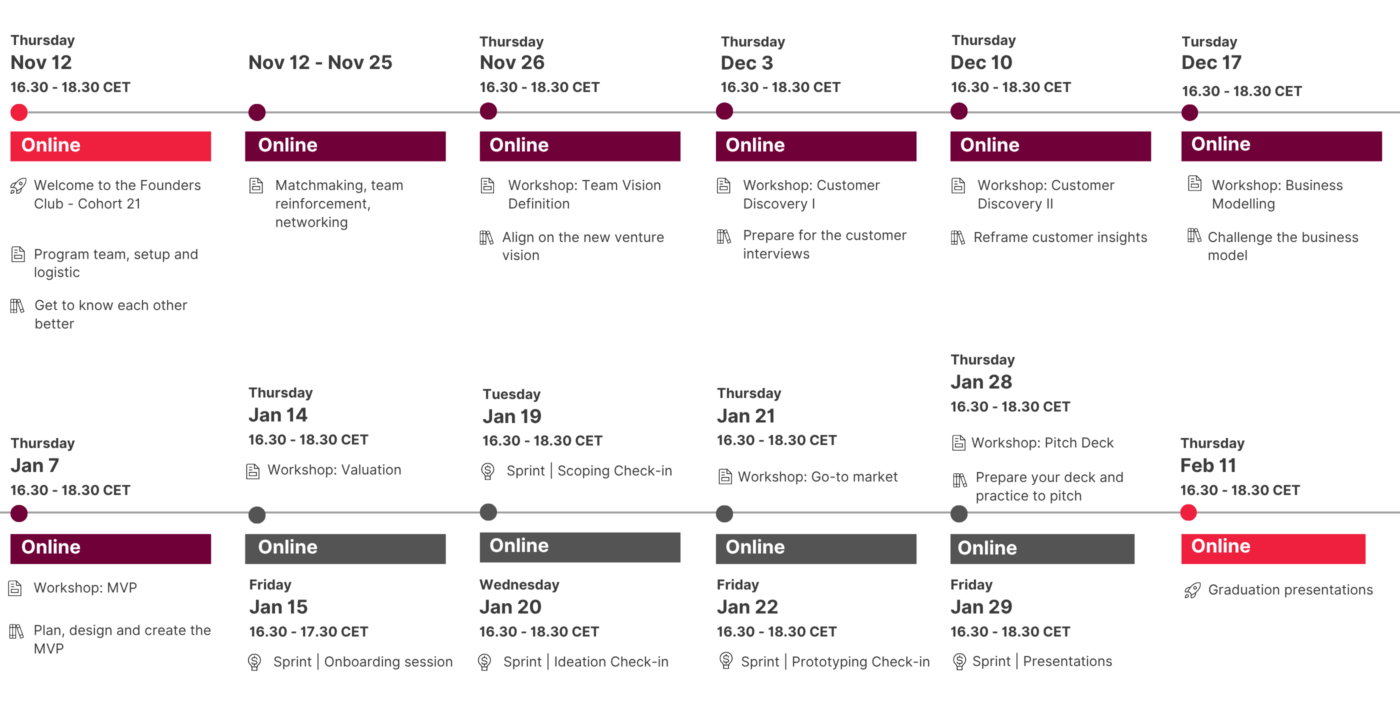The width and height of the screenshot is (1400, 708).
Task: Click the gray Online bar under Jan 19
Action: coord(580,546)
